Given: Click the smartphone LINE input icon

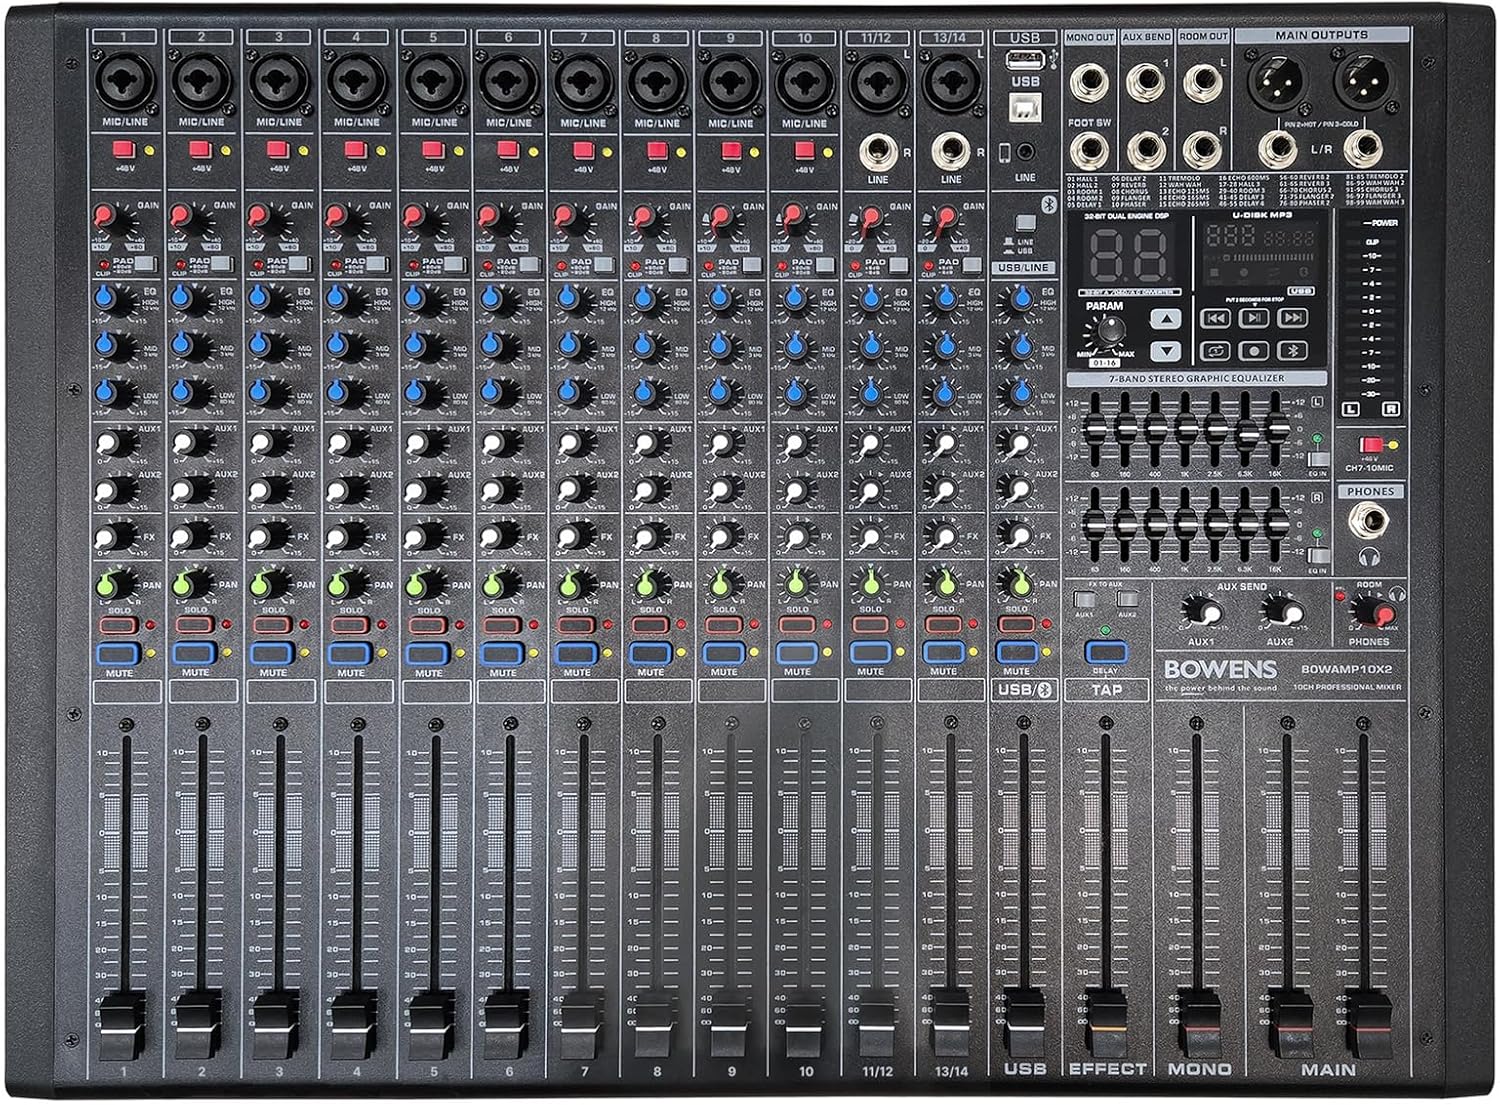Looking at the screenshot, I should [x=1005, y=154].
